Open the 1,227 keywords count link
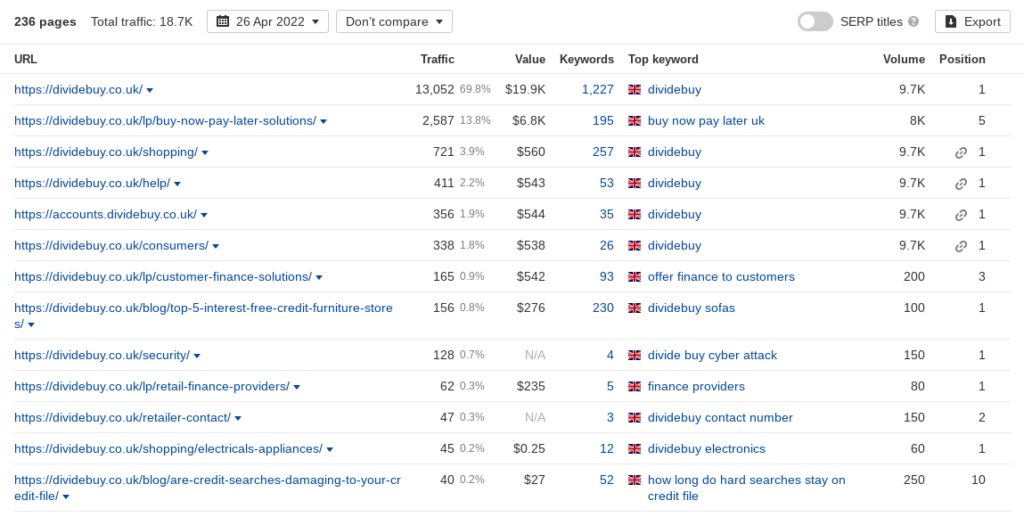Viewport: 1024px width, 517px height. 598,89
